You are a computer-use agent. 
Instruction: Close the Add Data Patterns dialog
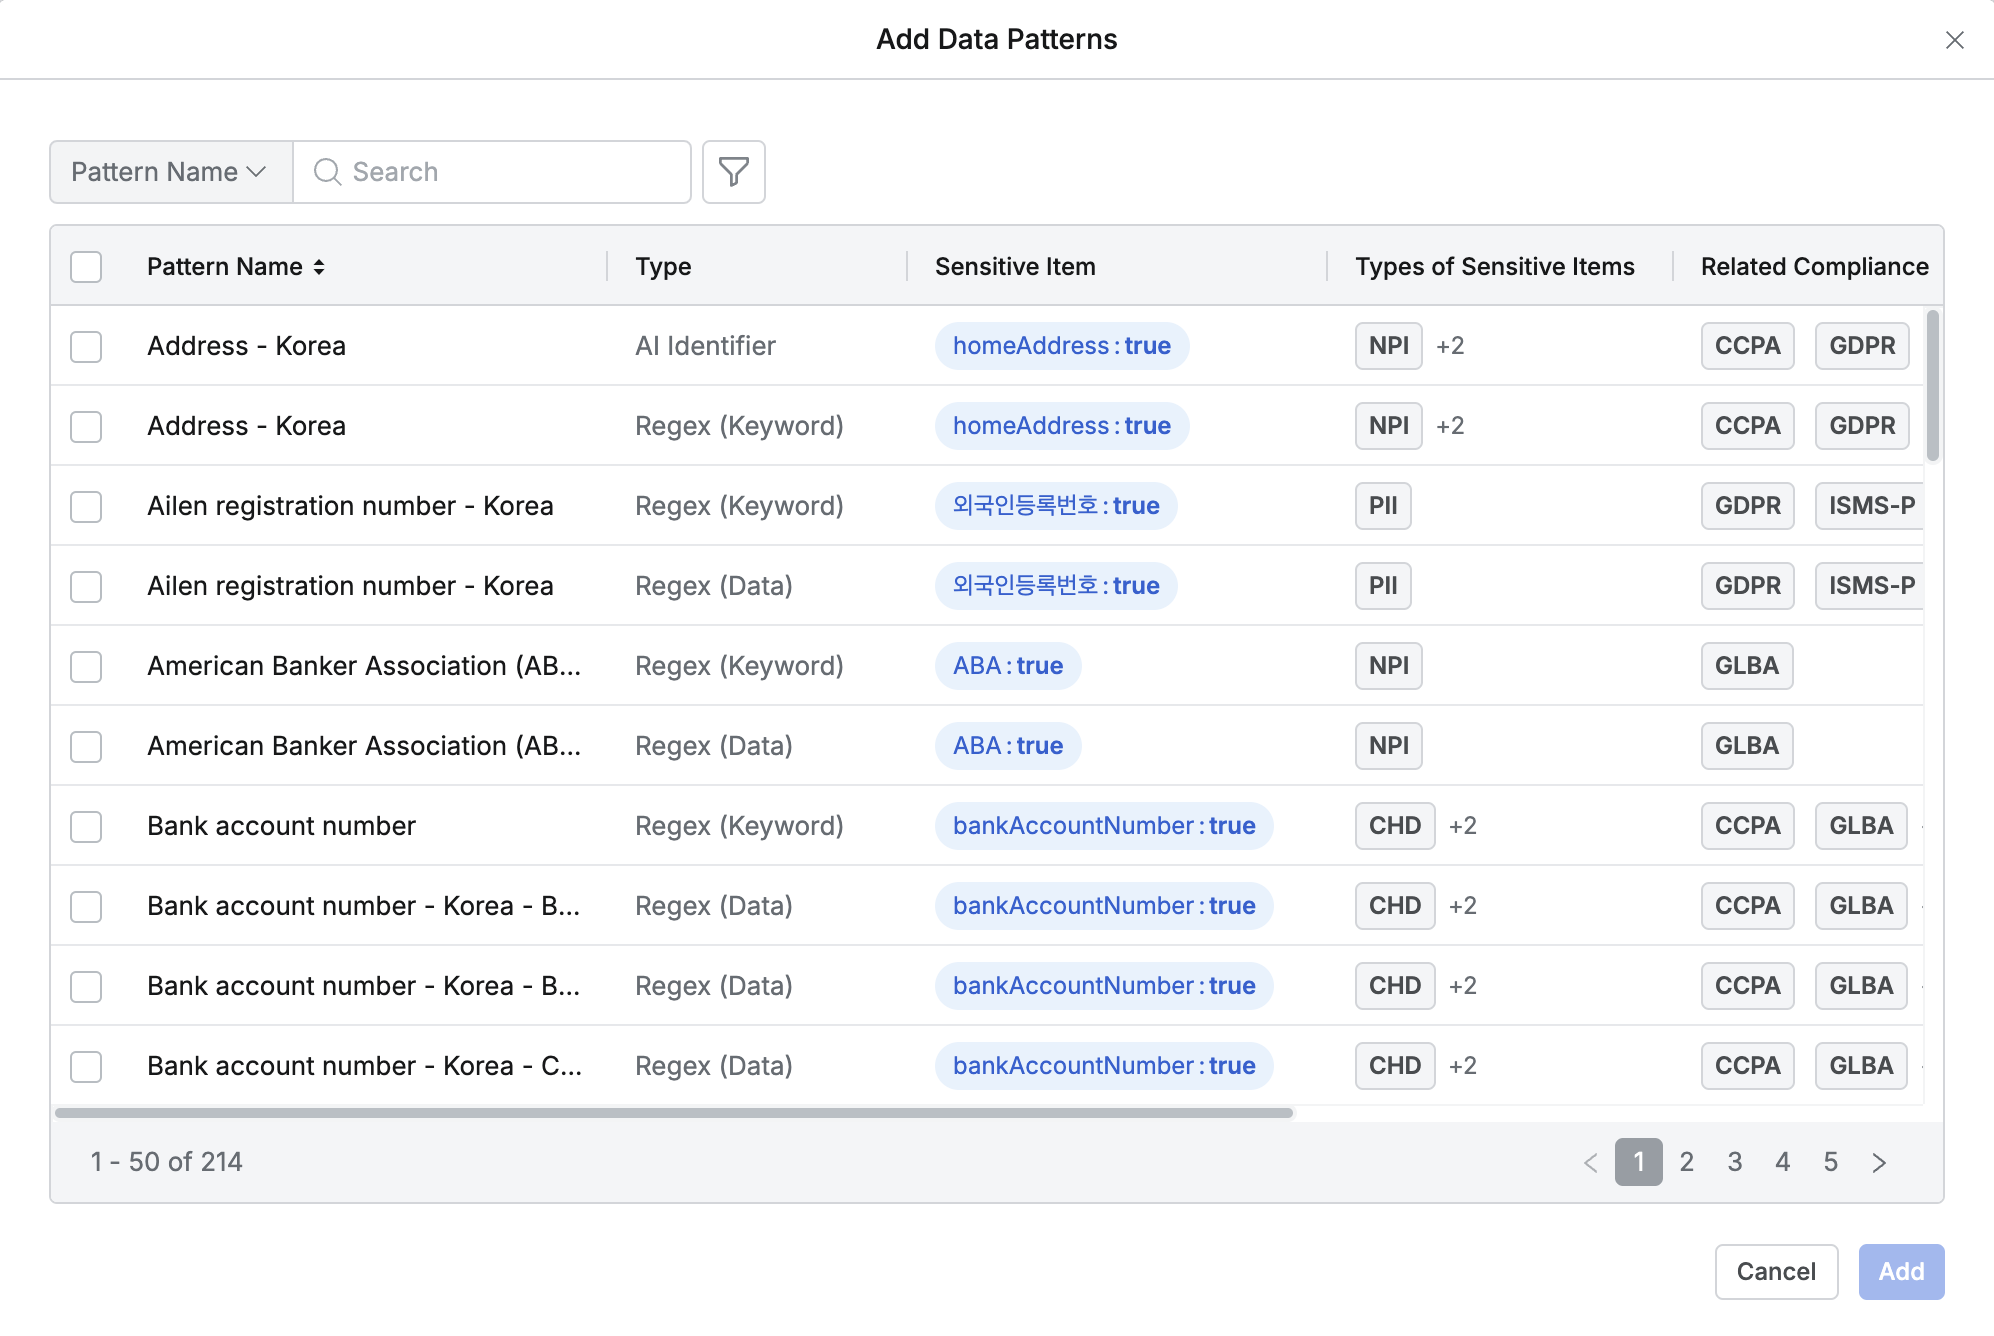[1954, 40]
